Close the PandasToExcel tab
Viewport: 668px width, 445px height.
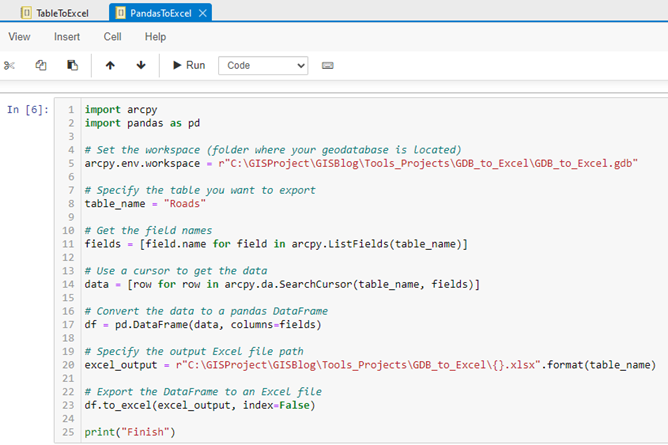[203, 13]
